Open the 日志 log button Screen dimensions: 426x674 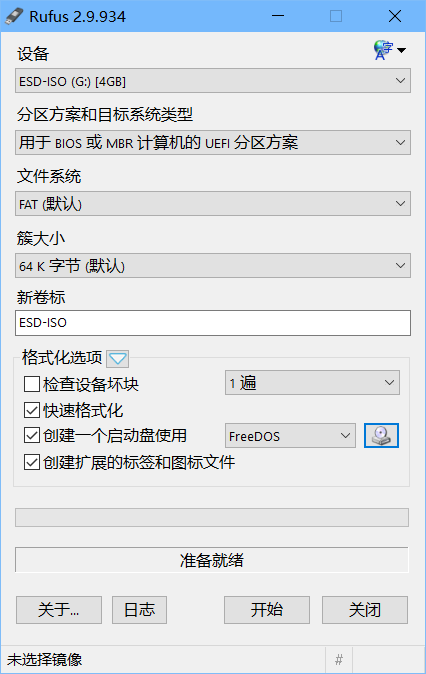click(x=139, y=610)
